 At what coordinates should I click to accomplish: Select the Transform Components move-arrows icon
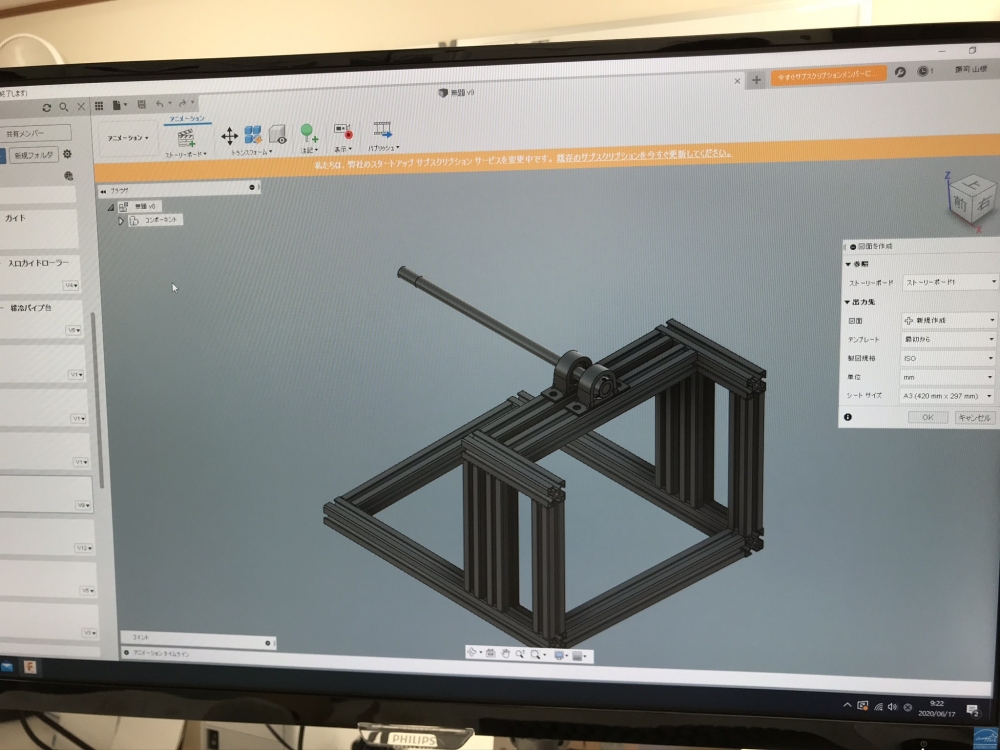(x=229, y=135)
